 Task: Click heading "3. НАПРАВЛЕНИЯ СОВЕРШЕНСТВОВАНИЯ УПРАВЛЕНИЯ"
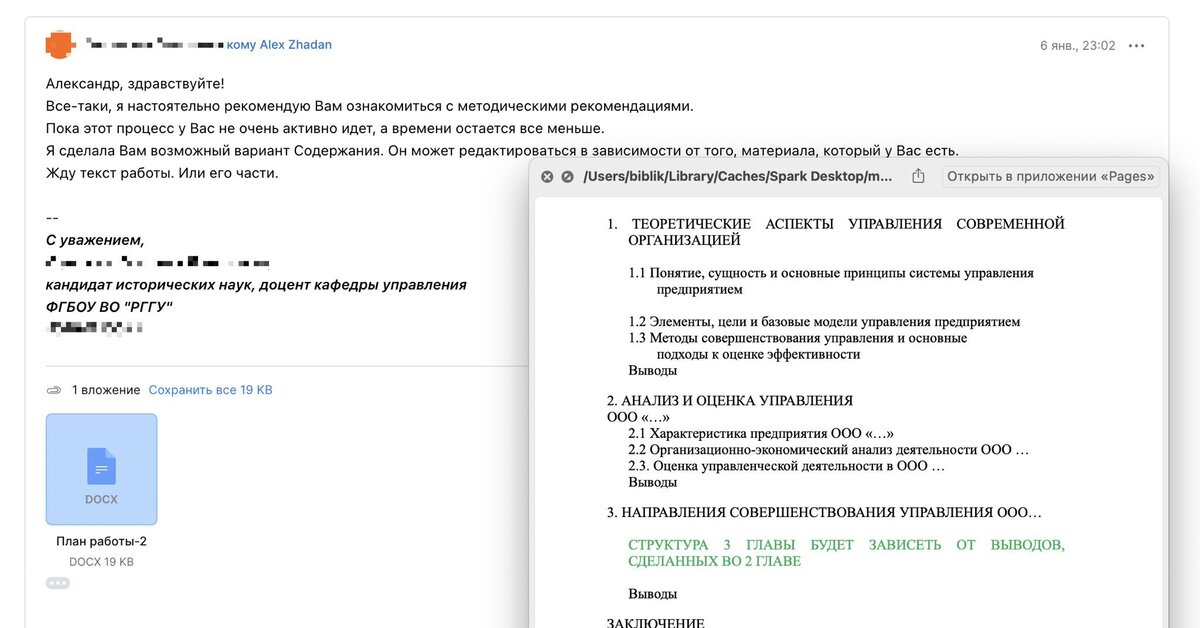[x=824, y=513]
